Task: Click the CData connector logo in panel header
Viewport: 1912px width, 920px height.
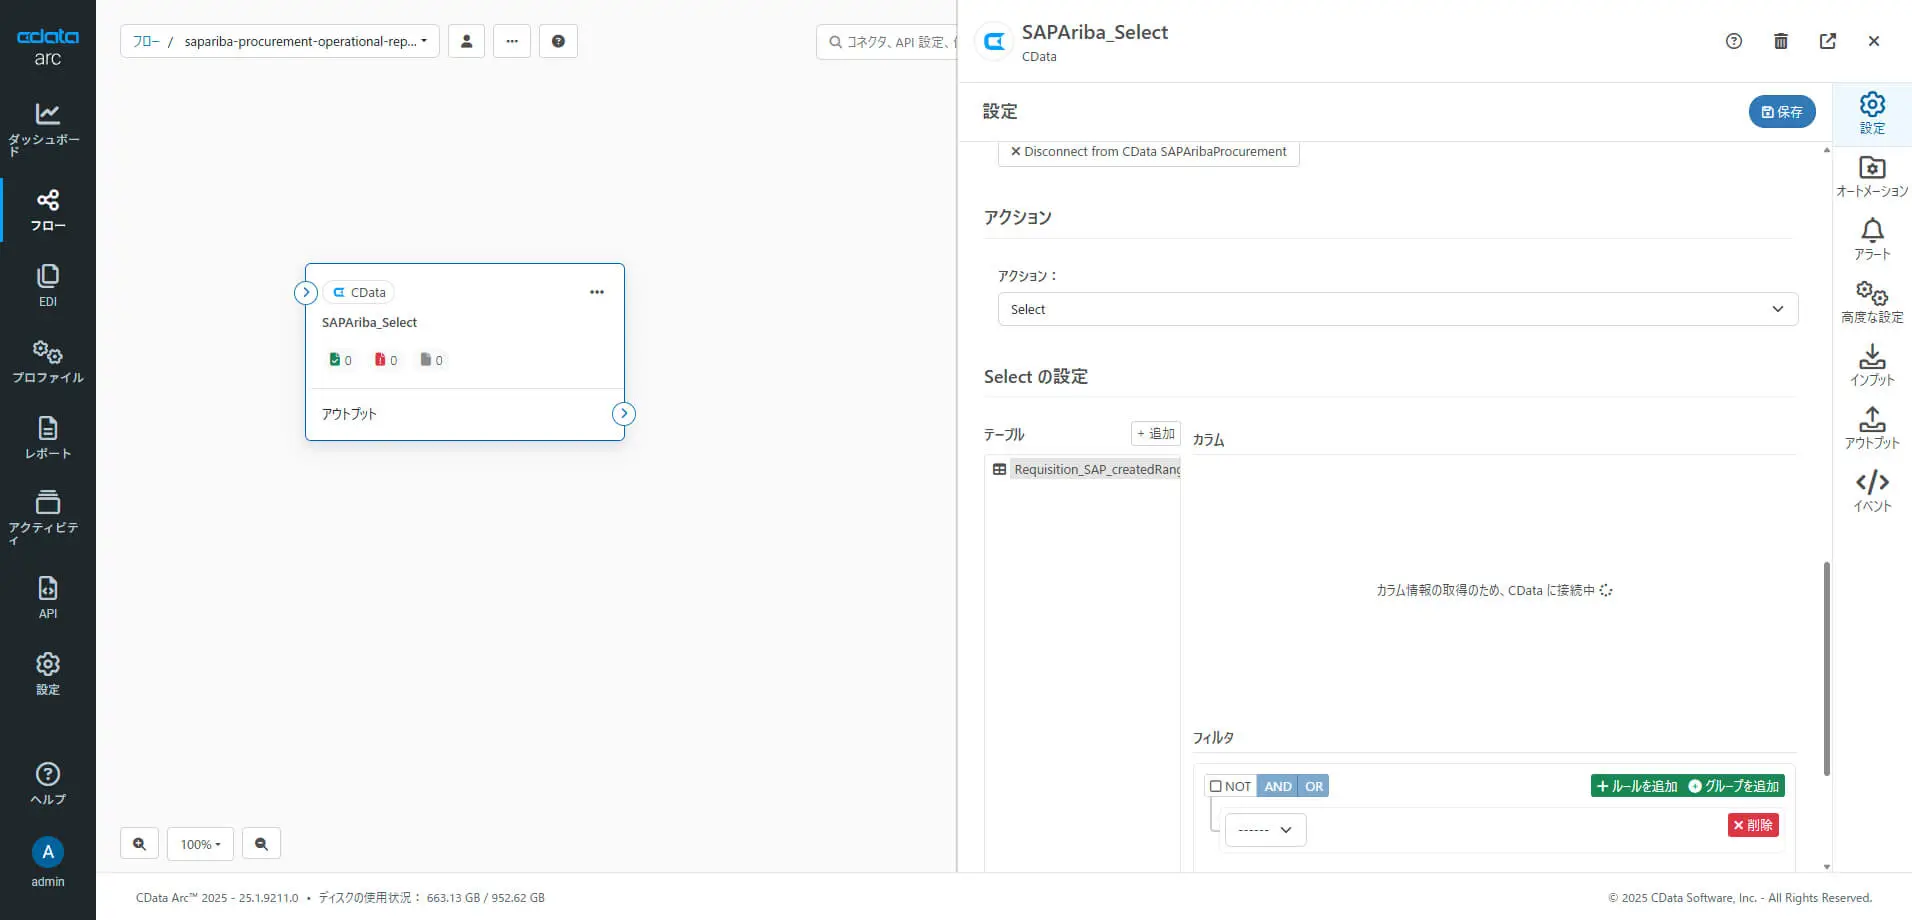Action: [x=995, y=42]
